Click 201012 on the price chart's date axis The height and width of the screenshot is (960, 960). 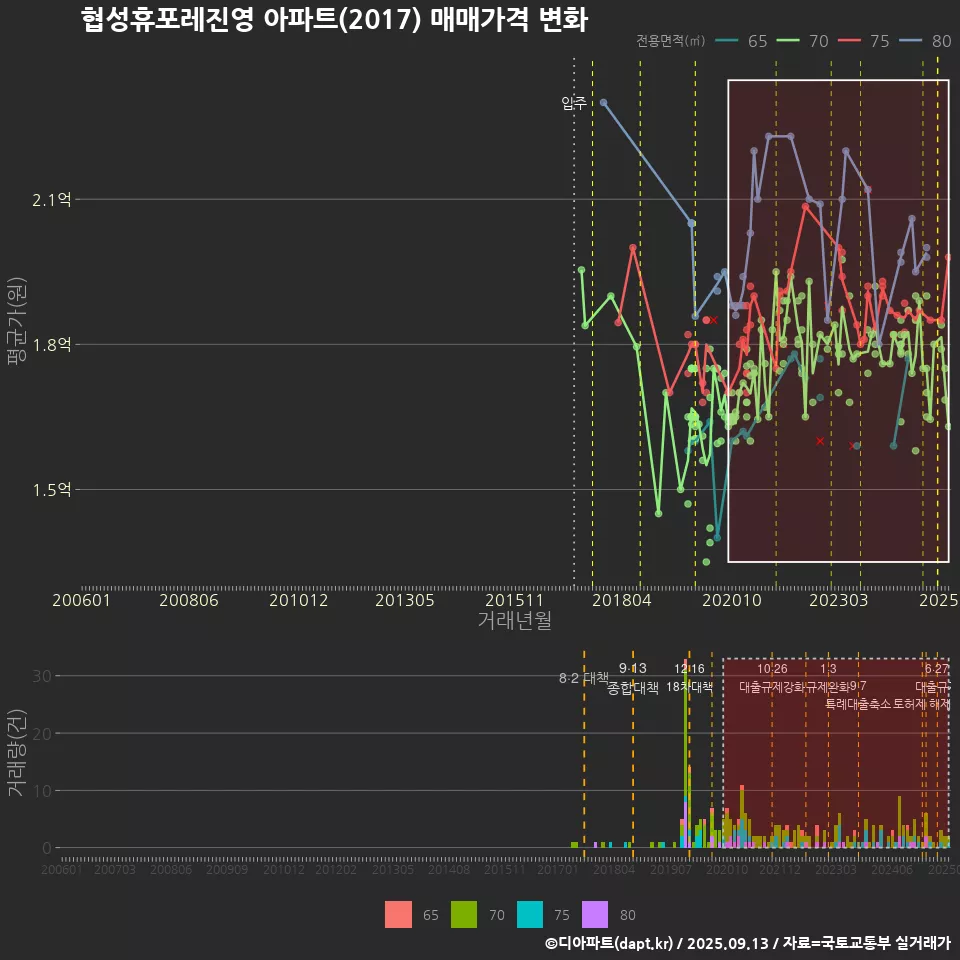point(299,600)
